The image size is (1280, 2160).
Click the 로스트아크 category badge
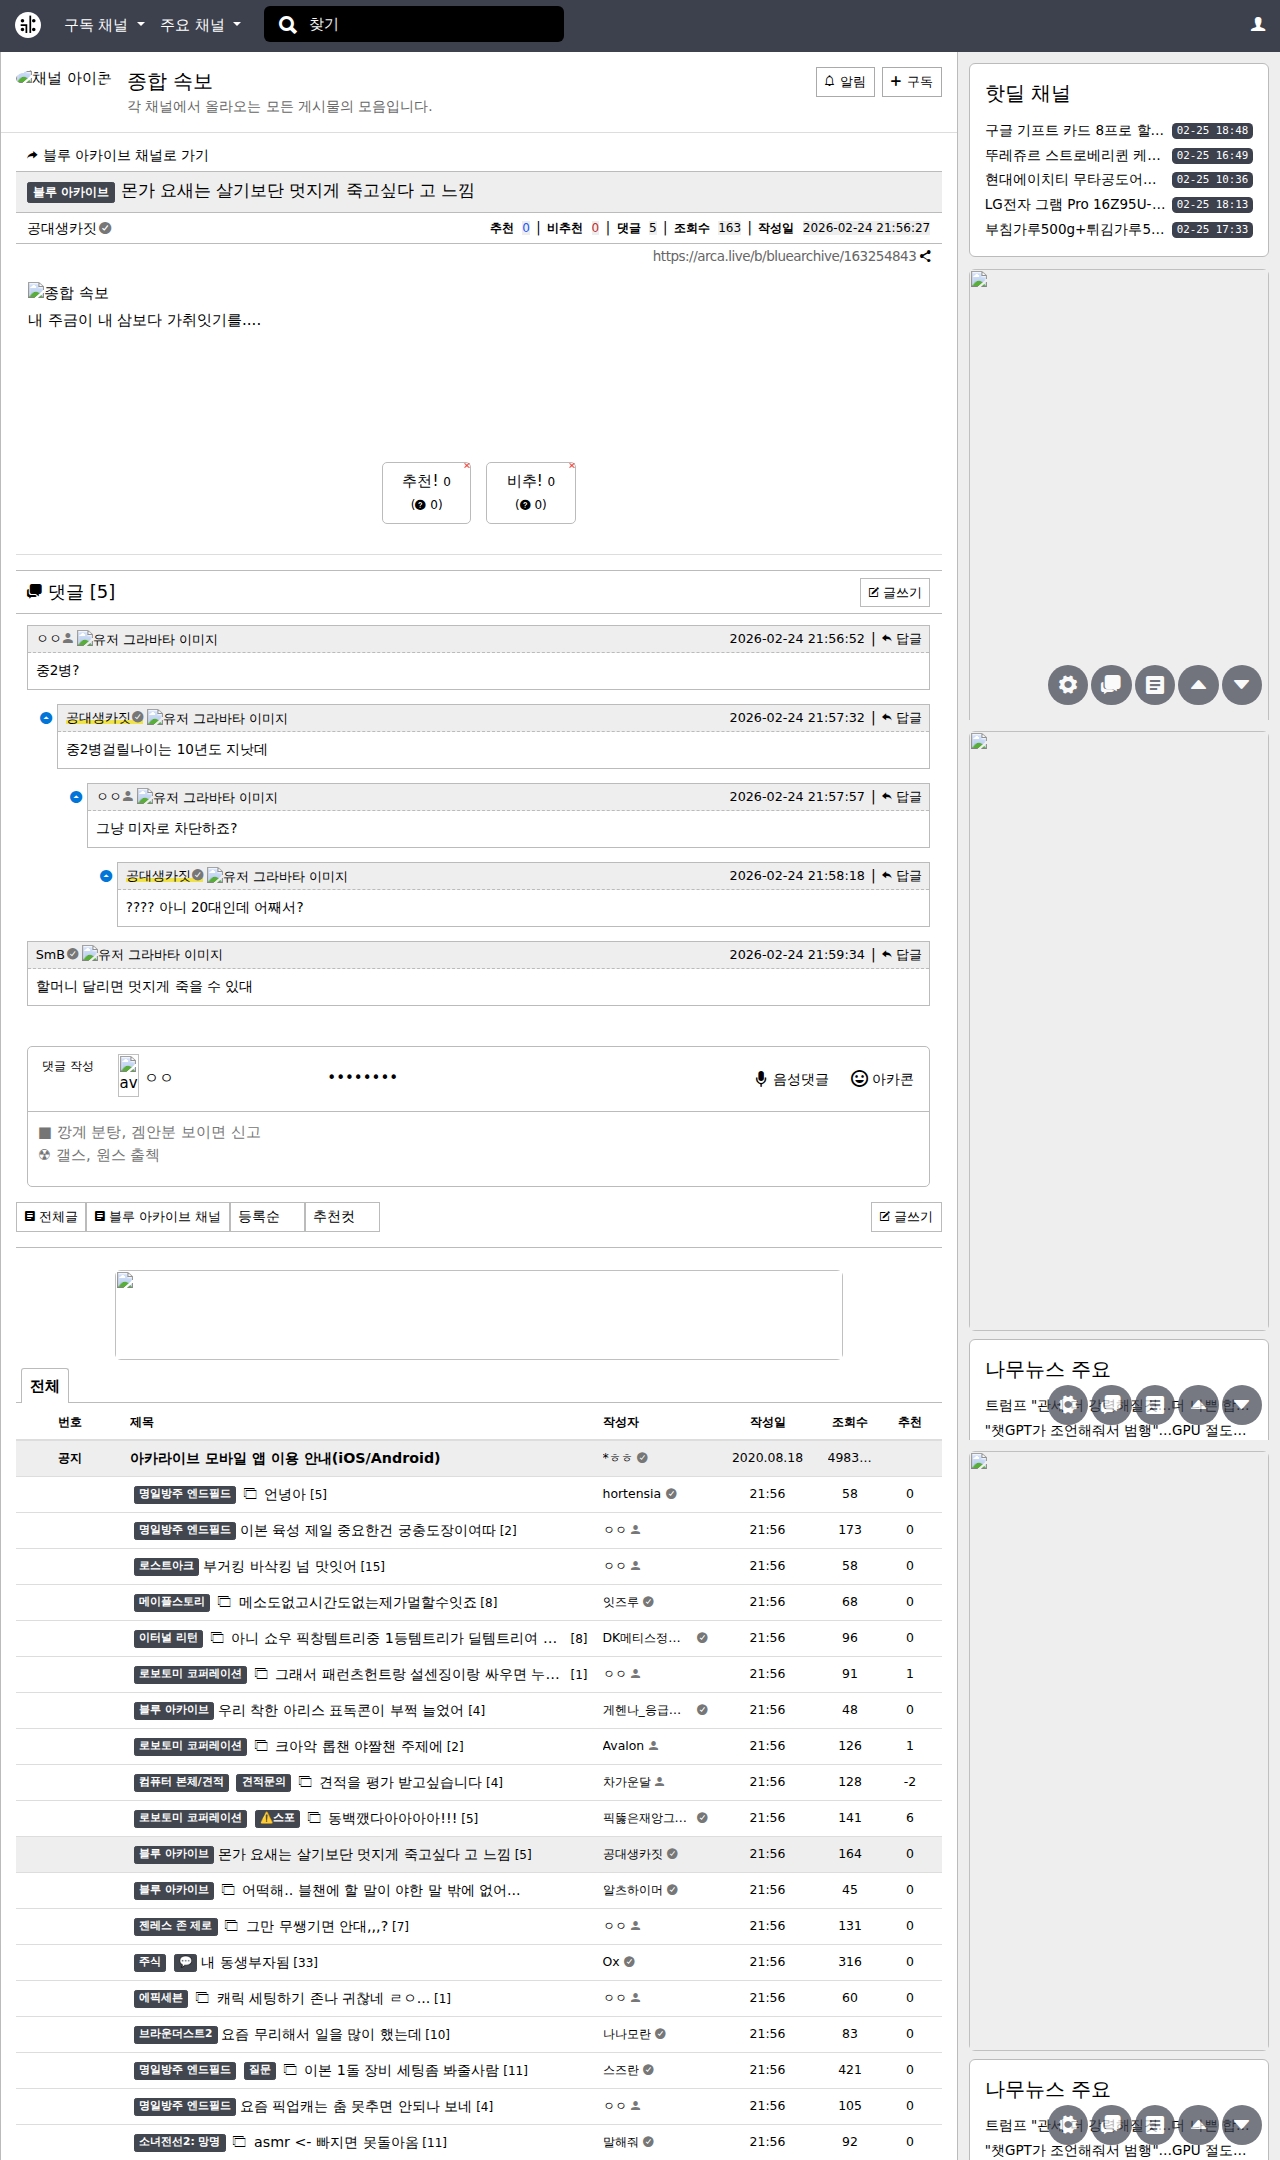pos(166,1566)
